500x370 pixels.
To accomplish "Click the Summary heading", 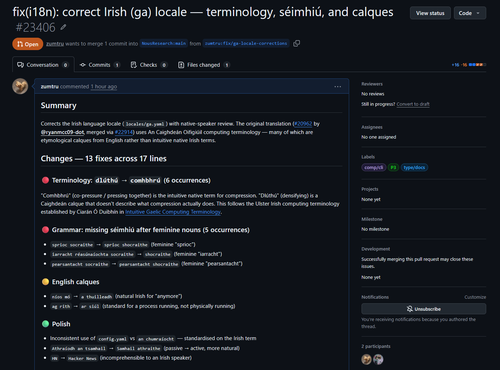I will tap(59, 106).
